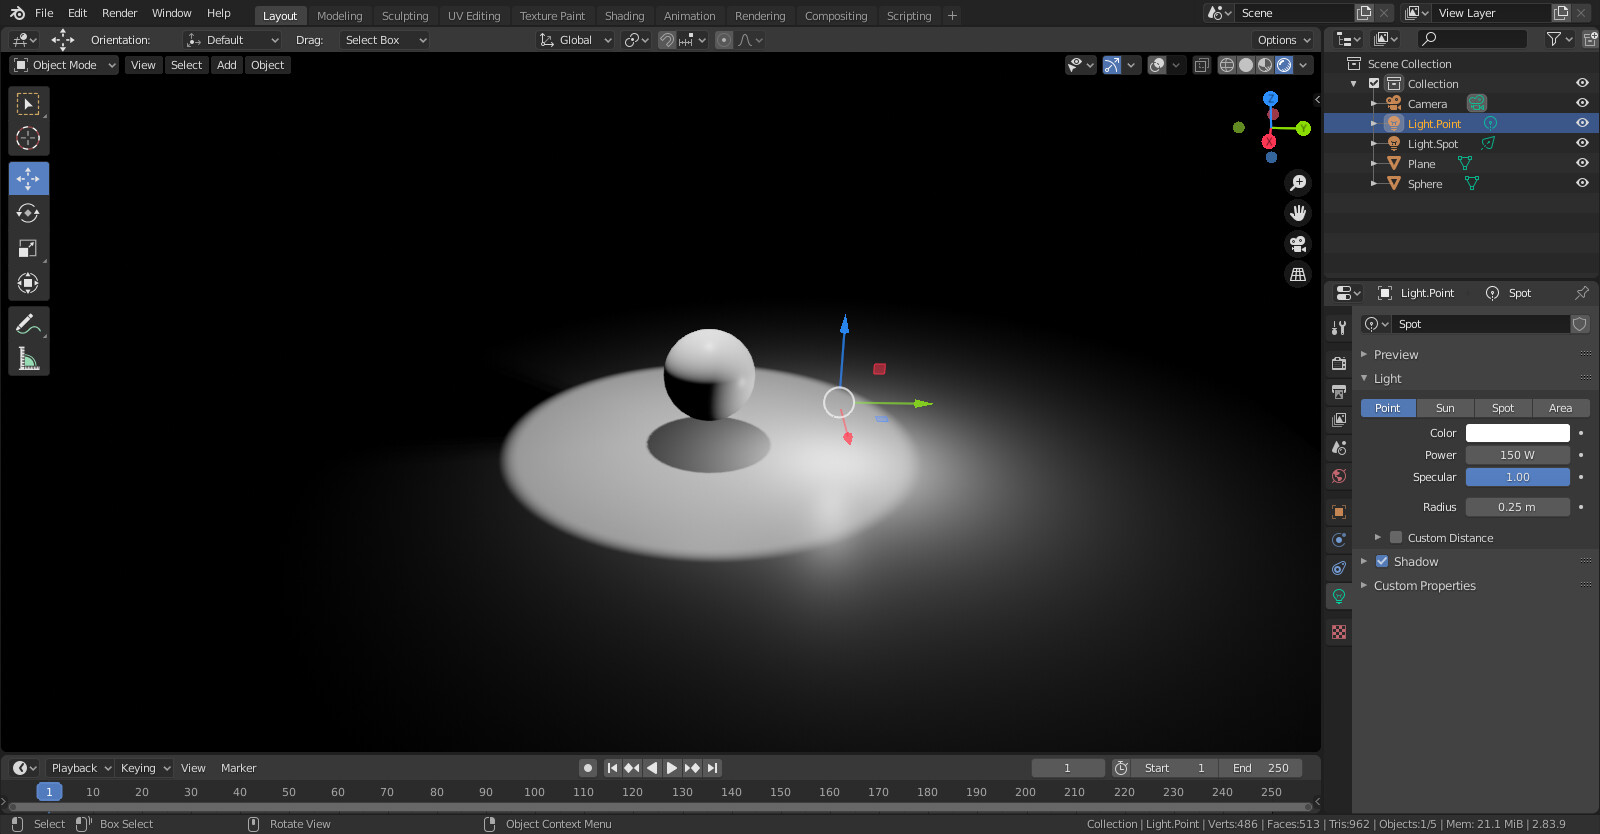This screenshot has width=1600, height=834.
Task: Hide the Plane object in outliner
Action: point(1582,163)
